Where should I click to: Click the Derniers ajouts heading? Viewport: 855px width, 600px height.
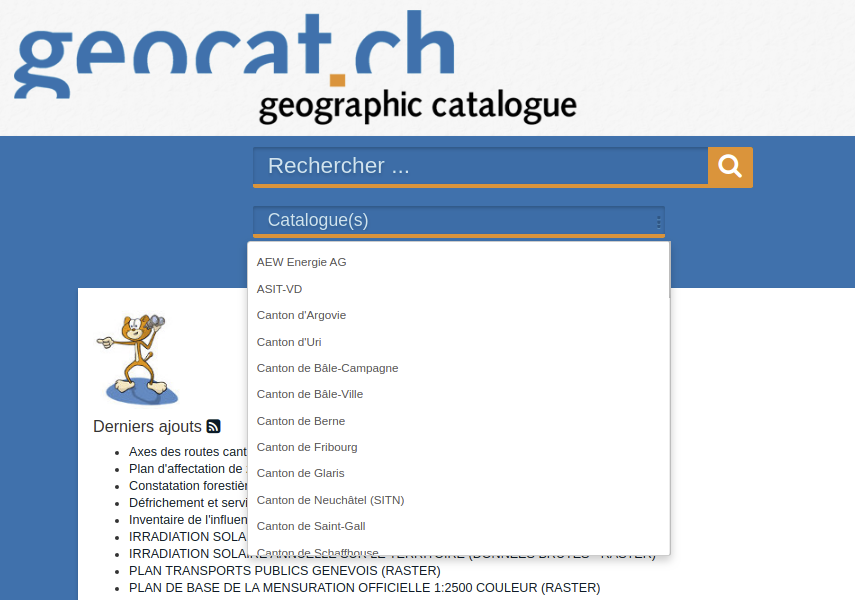[147, 427]
